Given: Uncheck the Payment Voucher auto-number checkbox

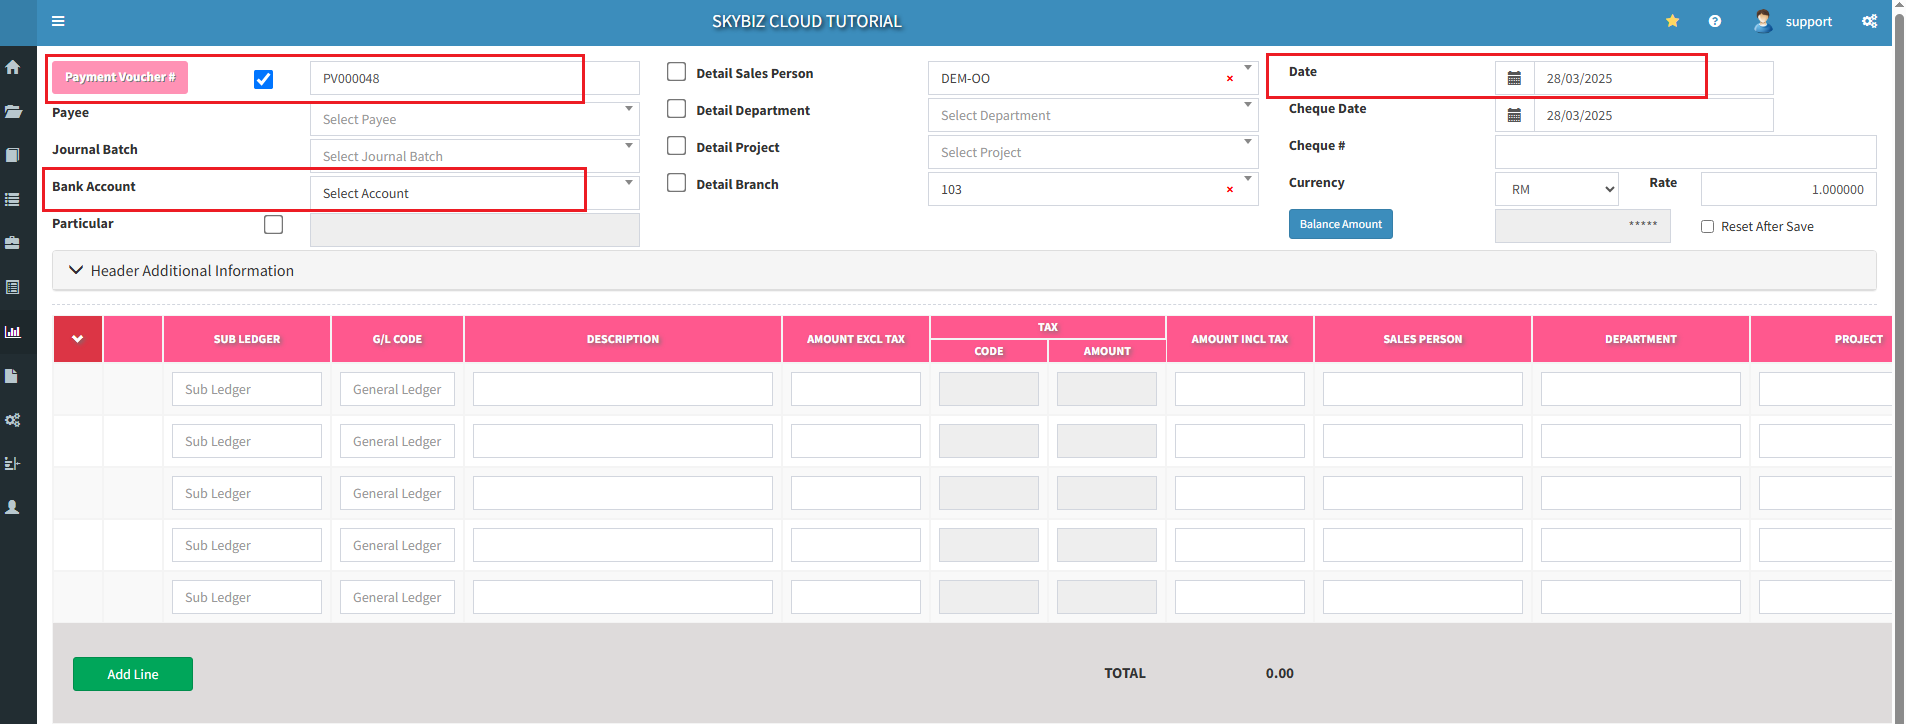Looking at the screenshot, I should pyautogui.click(x=263, y=79).
